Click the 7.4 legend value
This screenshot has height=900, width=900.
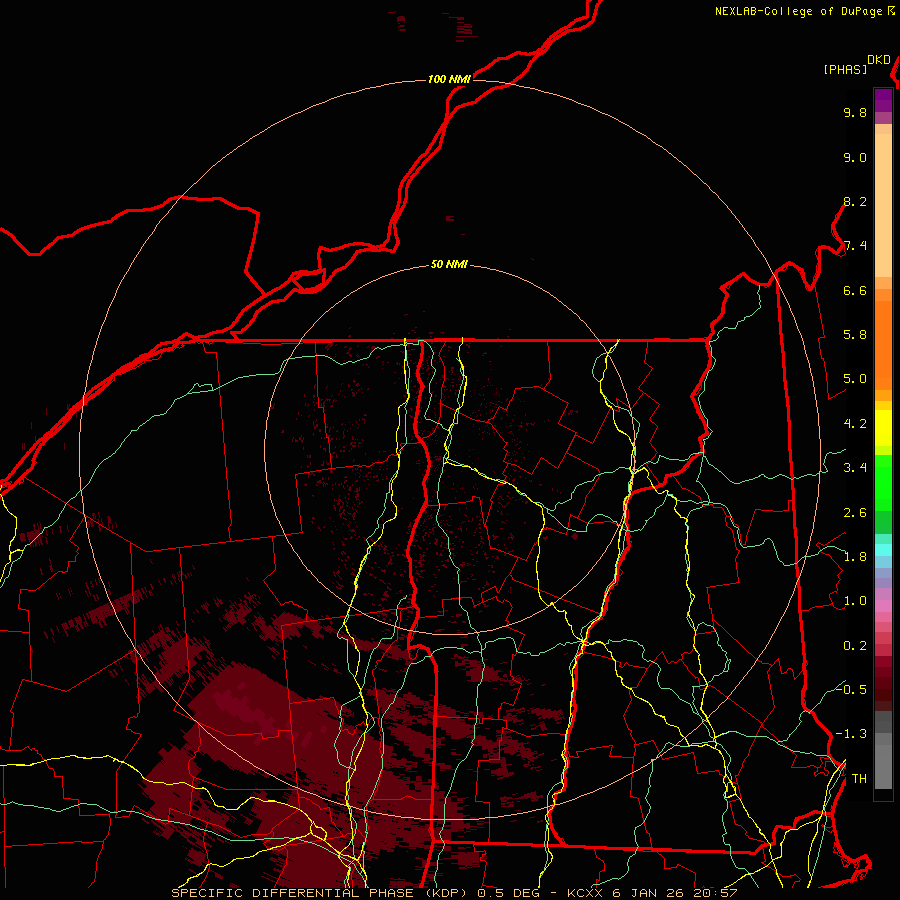tap(855, 246)
